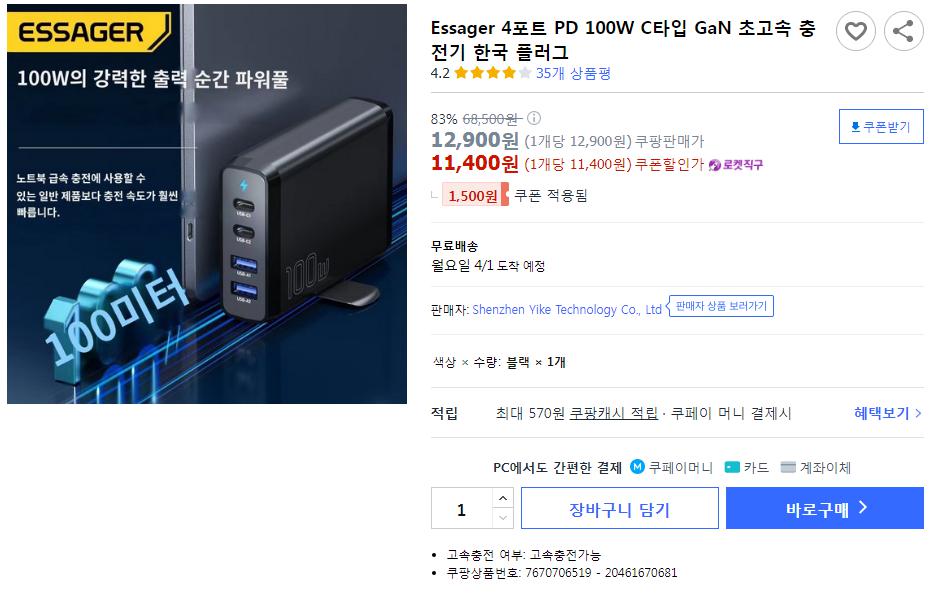This screenshot has width=936, height=616.
Task: Click the 쿠폰받기 download coupon button
Action: pos(880,127)
